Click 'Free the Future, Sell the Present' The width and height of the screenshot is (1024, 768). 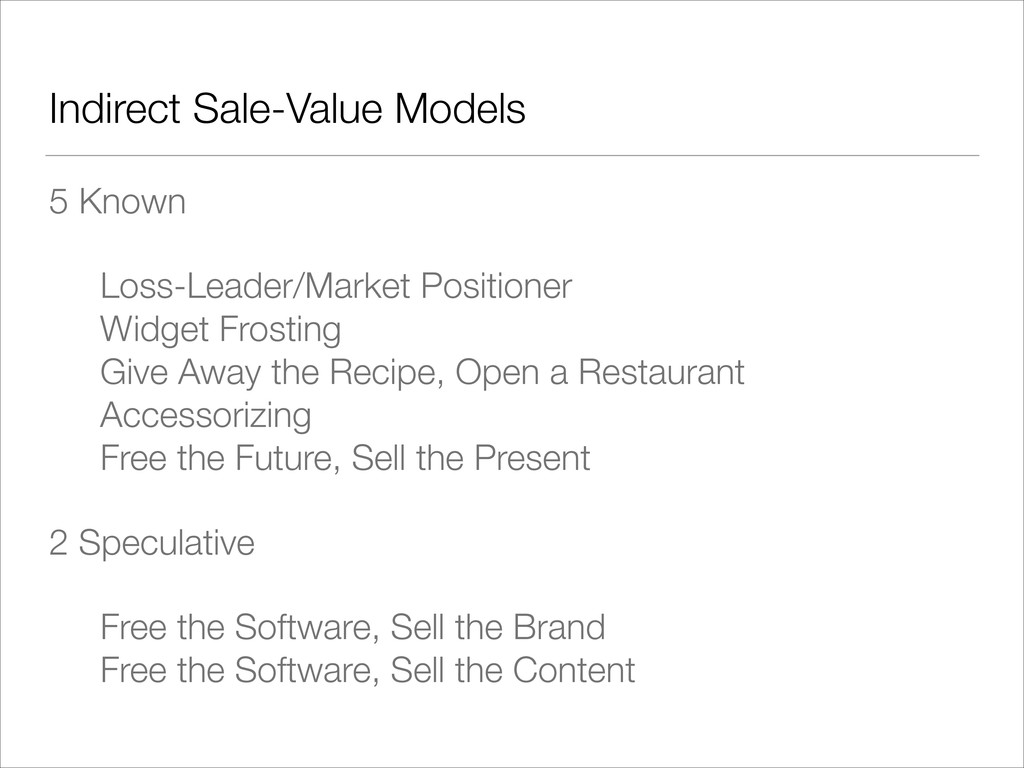[345, 458]
